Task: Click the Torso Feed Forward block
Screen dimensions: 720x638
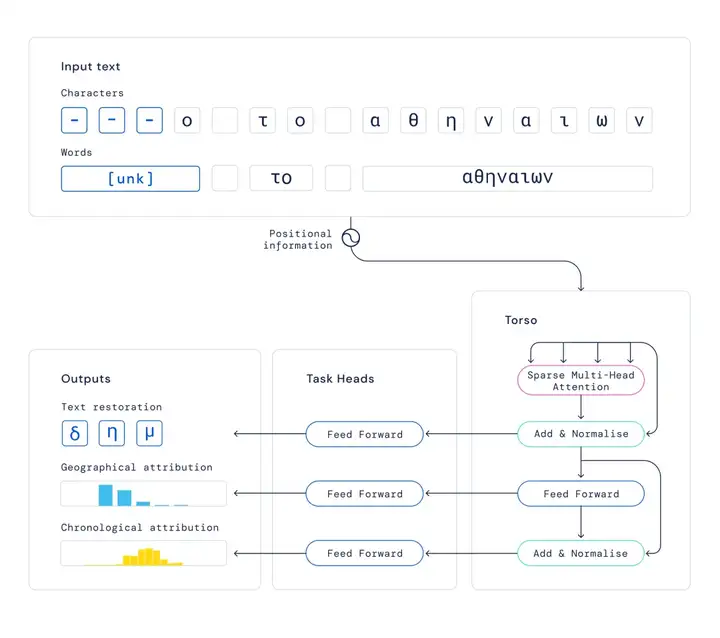Action: click(581, 494)
